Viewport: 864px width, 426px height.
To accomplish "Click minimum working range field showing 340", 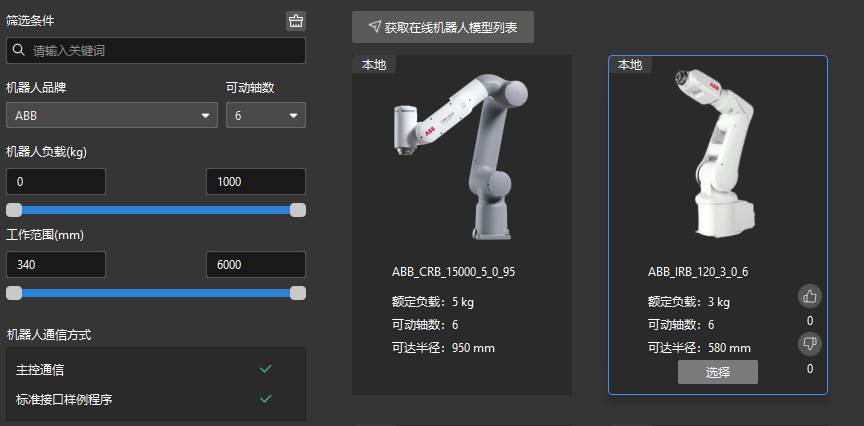I will tap(56, 265).
